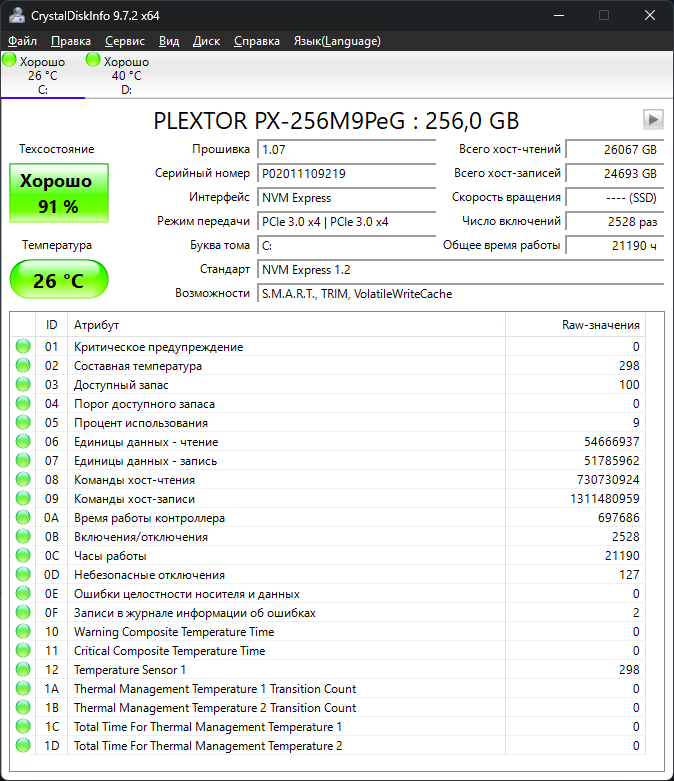The height and width of the screenshot is (781, 674).
Task: Select the attribute text Процент использования
Action: pyautogui.click(x=141, y=423)
